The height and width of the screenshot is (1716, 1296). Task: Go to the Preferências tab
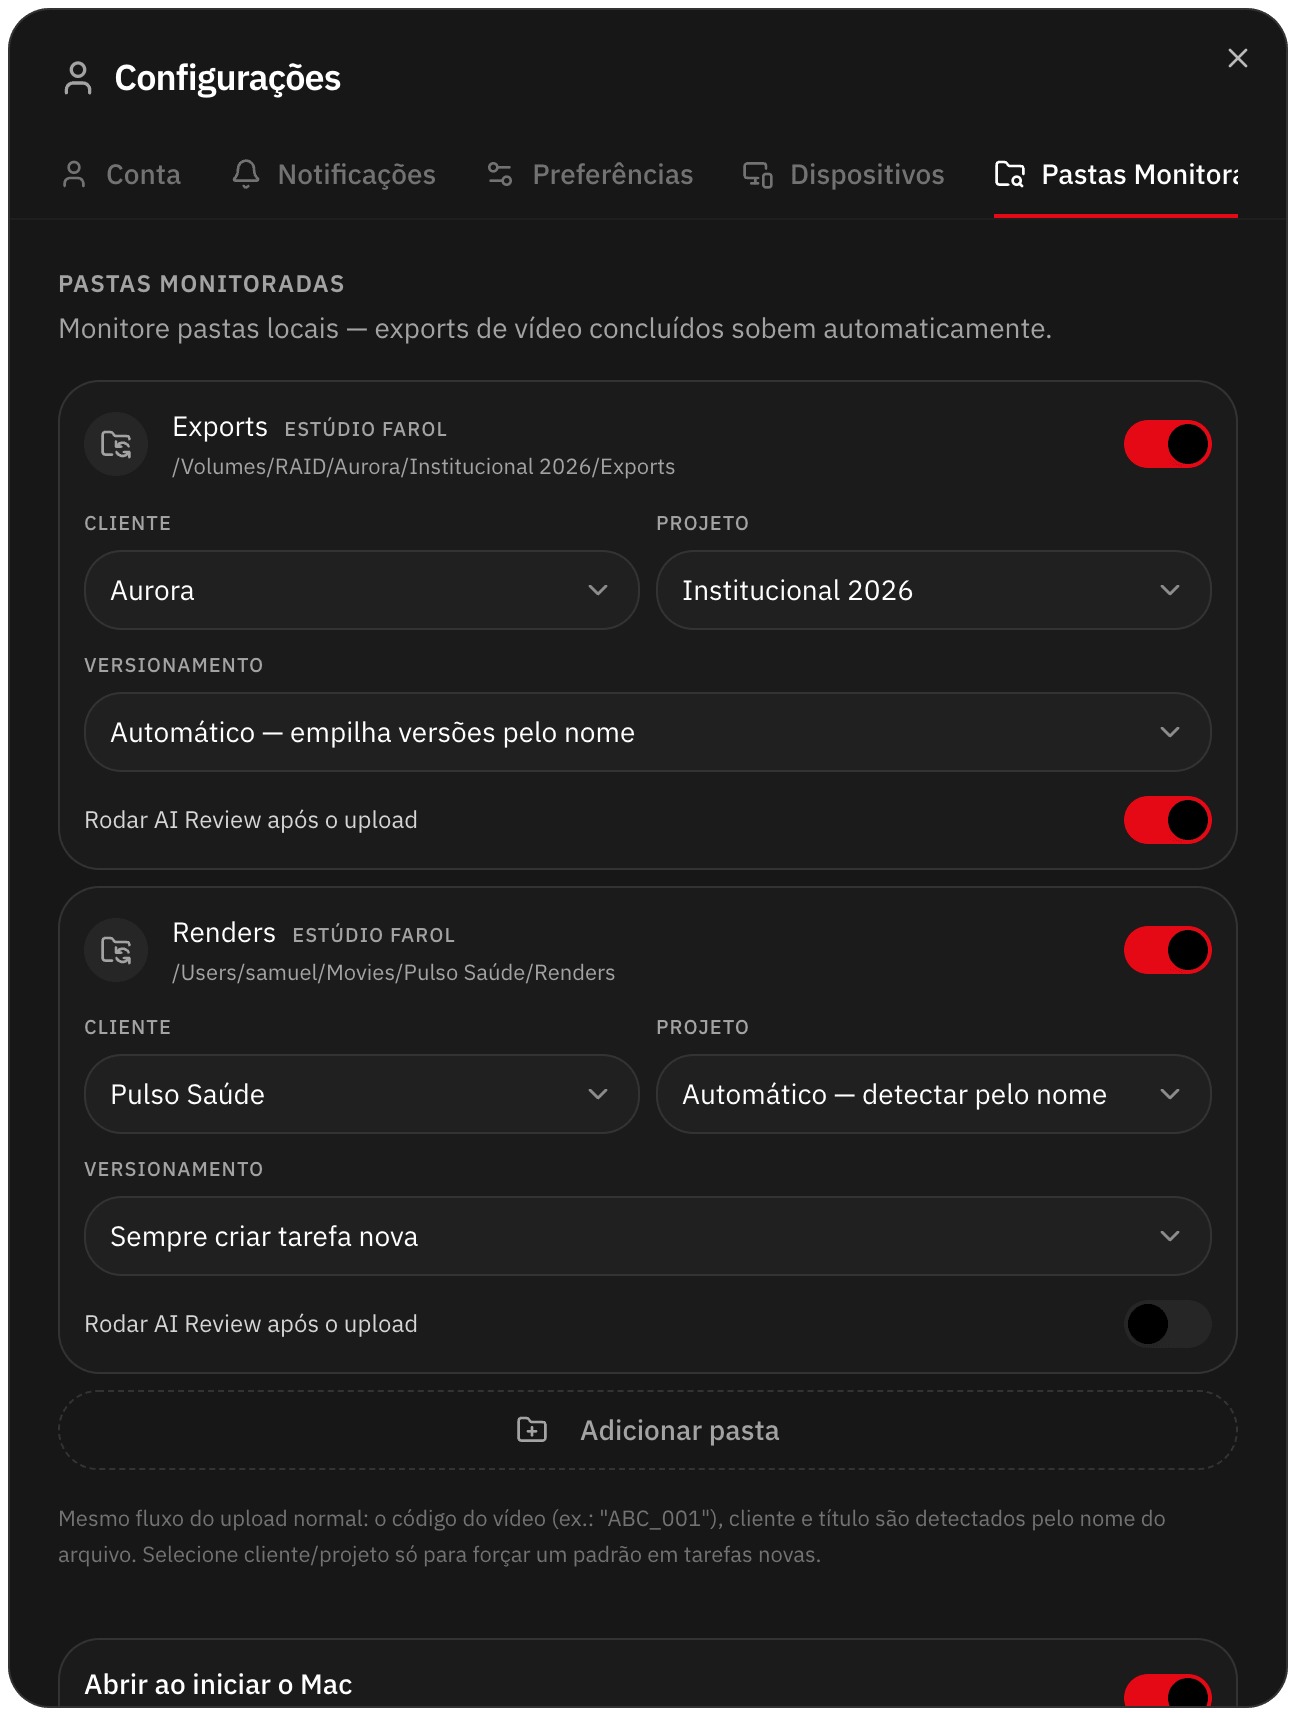click(590, 175)
